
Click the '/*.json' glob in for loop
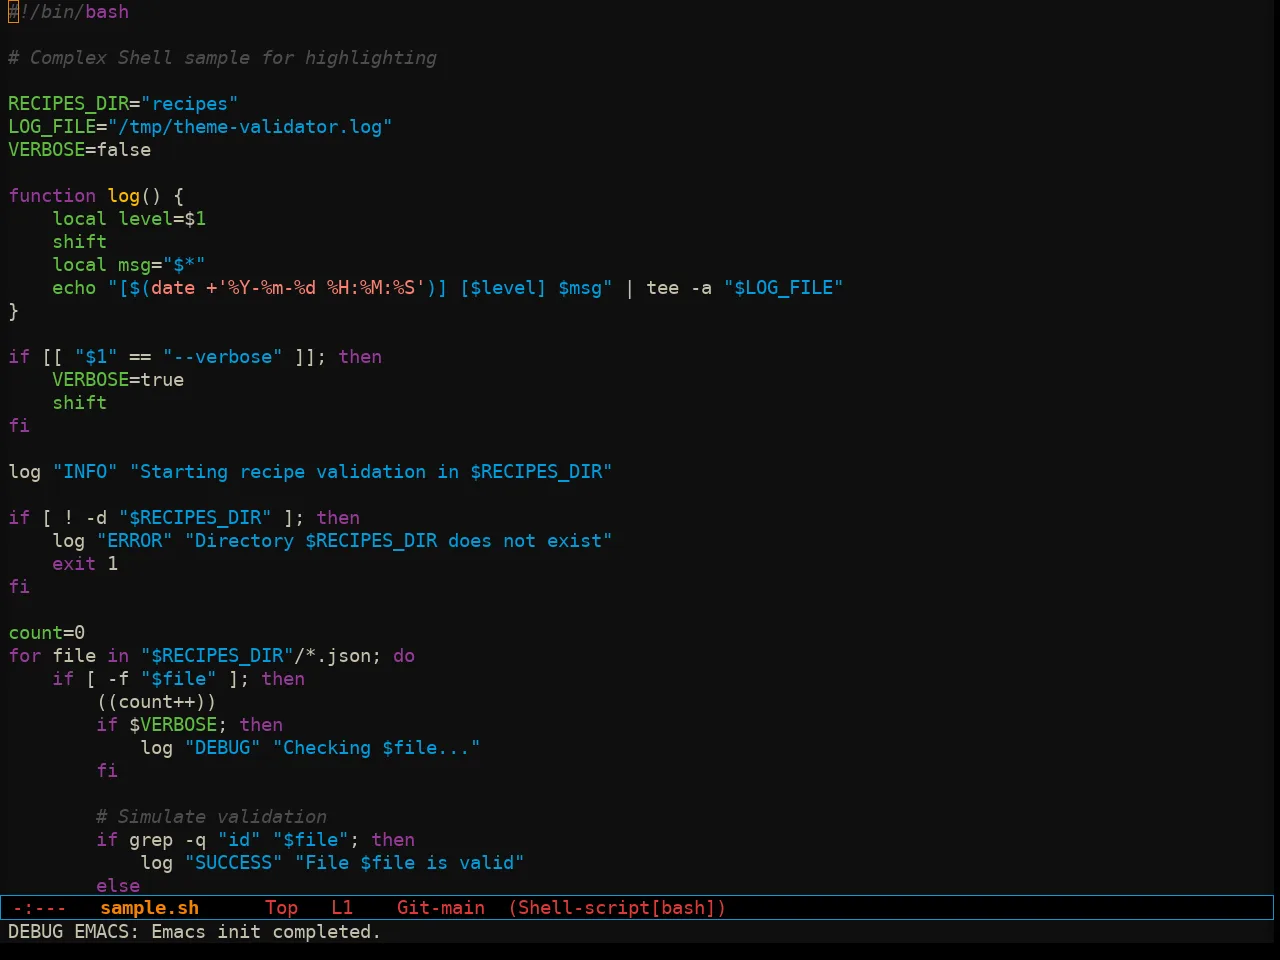click(332, 656)
